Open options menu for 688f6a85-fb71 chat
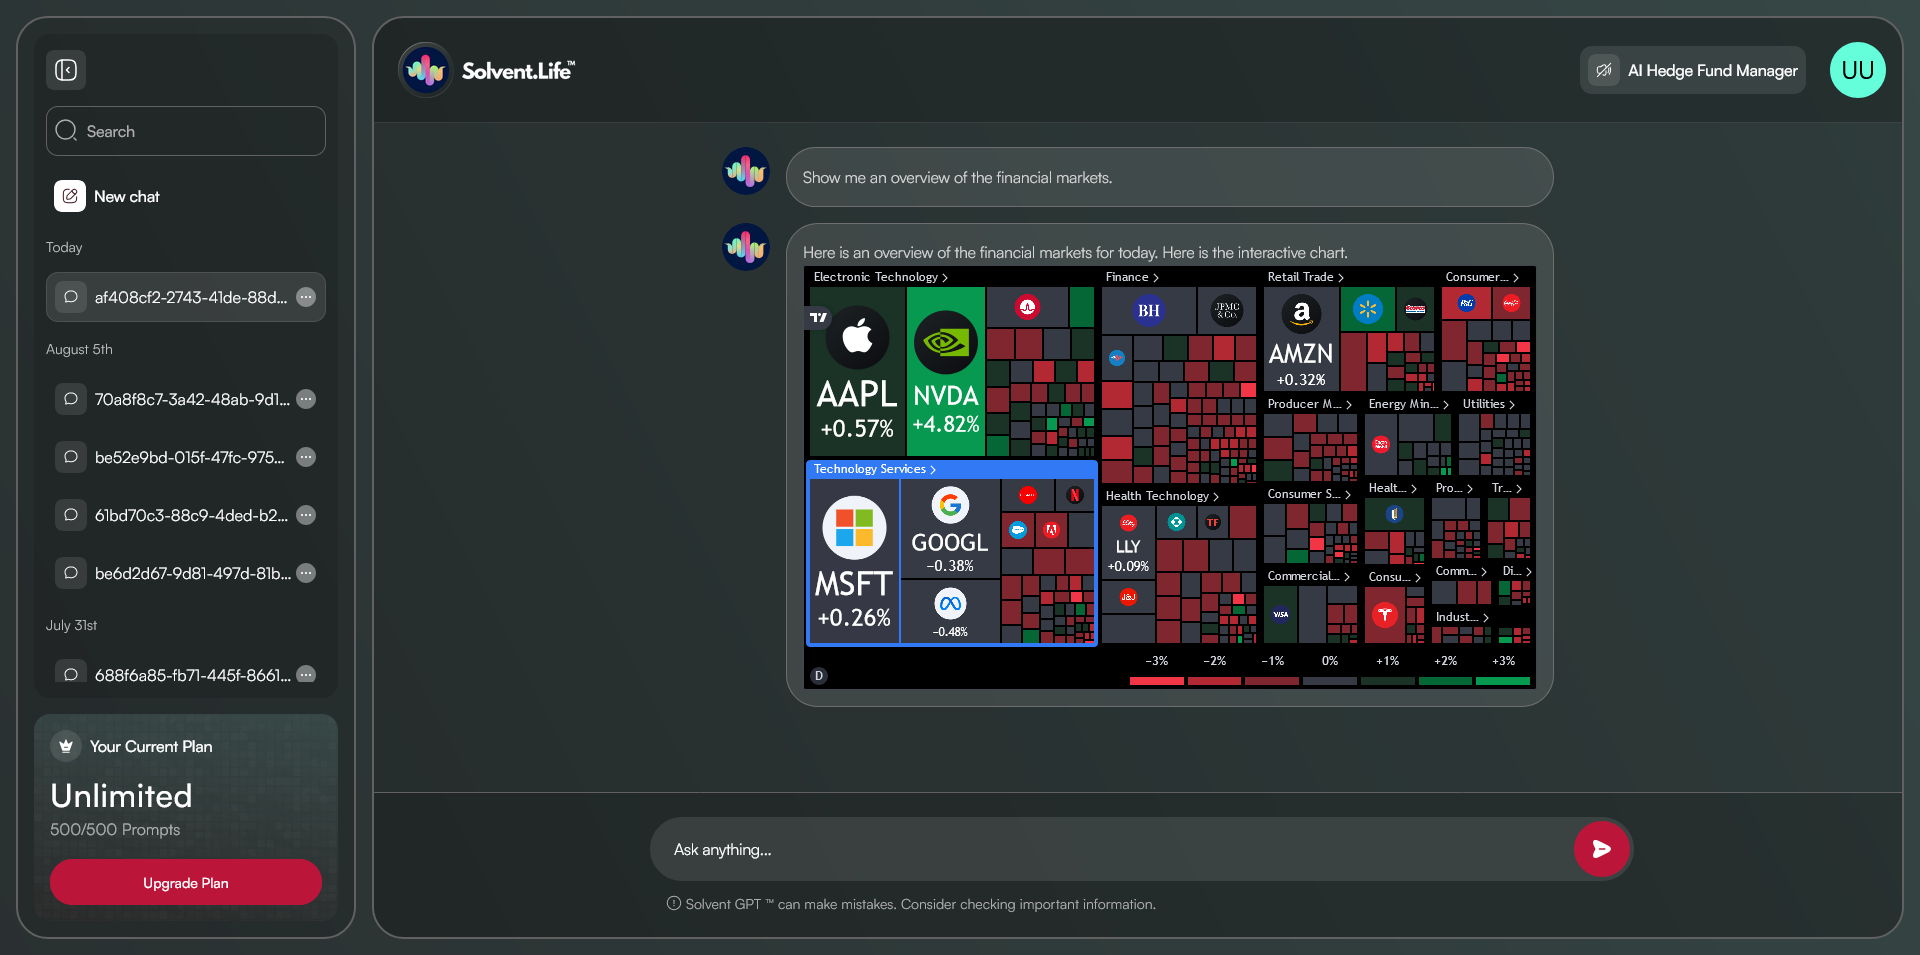Image resolution: width=1920 pixels, height=955 pixels. tap(306, 675)
